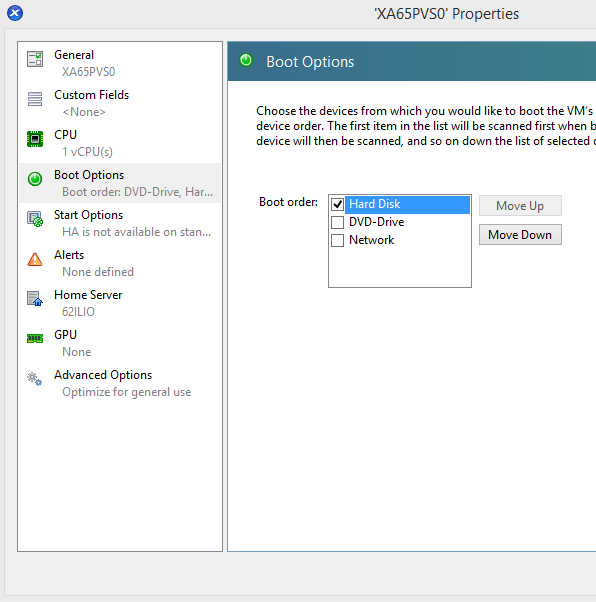This screenshot has height=602, width=596.
Task: Click the power icon in Boot Options header
Action: [x=246, y=60]
